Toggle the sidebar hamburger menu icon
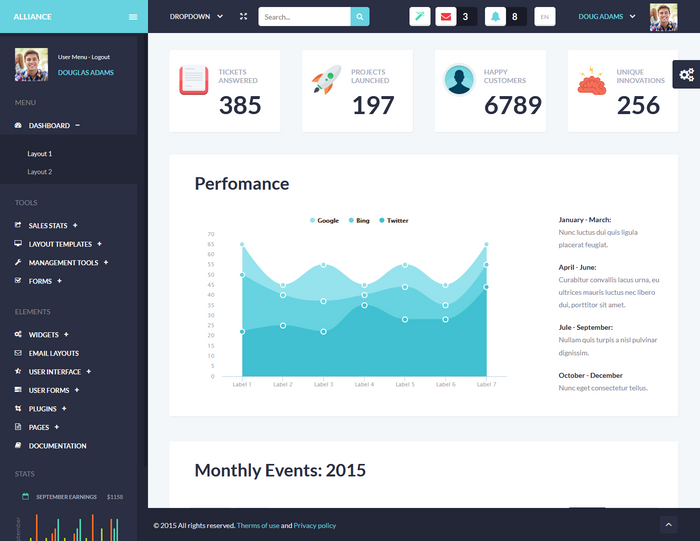Viewport: 700px width, 541px height. 133,17
